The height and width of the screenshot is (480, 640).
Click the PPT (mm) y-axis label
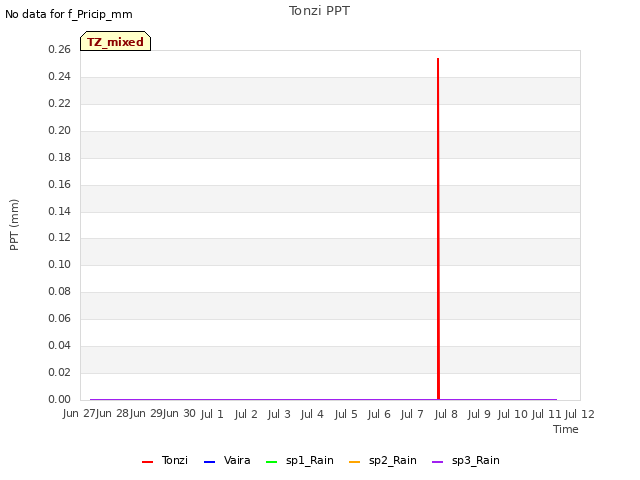pyautogui.click(x=14, y=225)
